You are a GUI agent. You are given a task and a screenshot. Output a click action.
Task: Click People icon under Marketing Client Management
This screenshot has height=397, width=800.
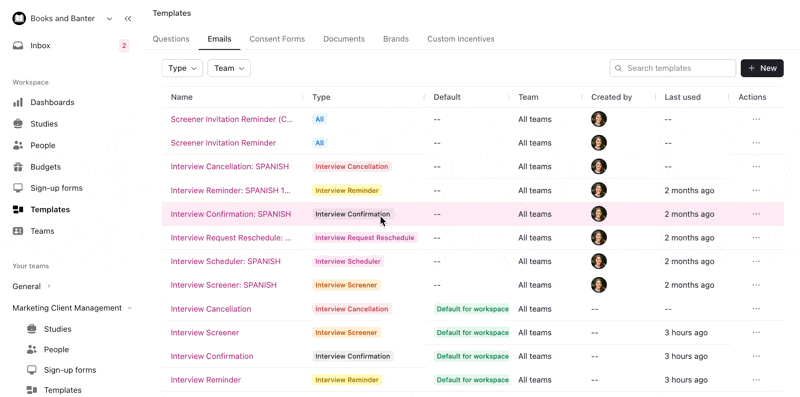(x=32, y=349)
